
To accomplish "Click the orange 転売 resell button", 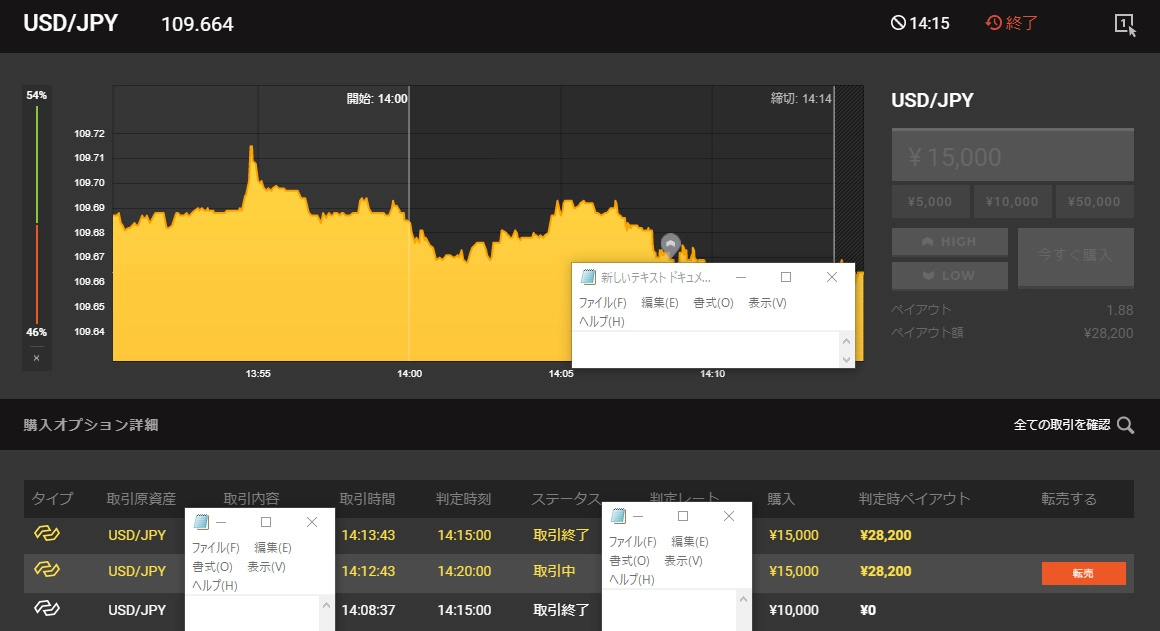I will click(1083, 573).
